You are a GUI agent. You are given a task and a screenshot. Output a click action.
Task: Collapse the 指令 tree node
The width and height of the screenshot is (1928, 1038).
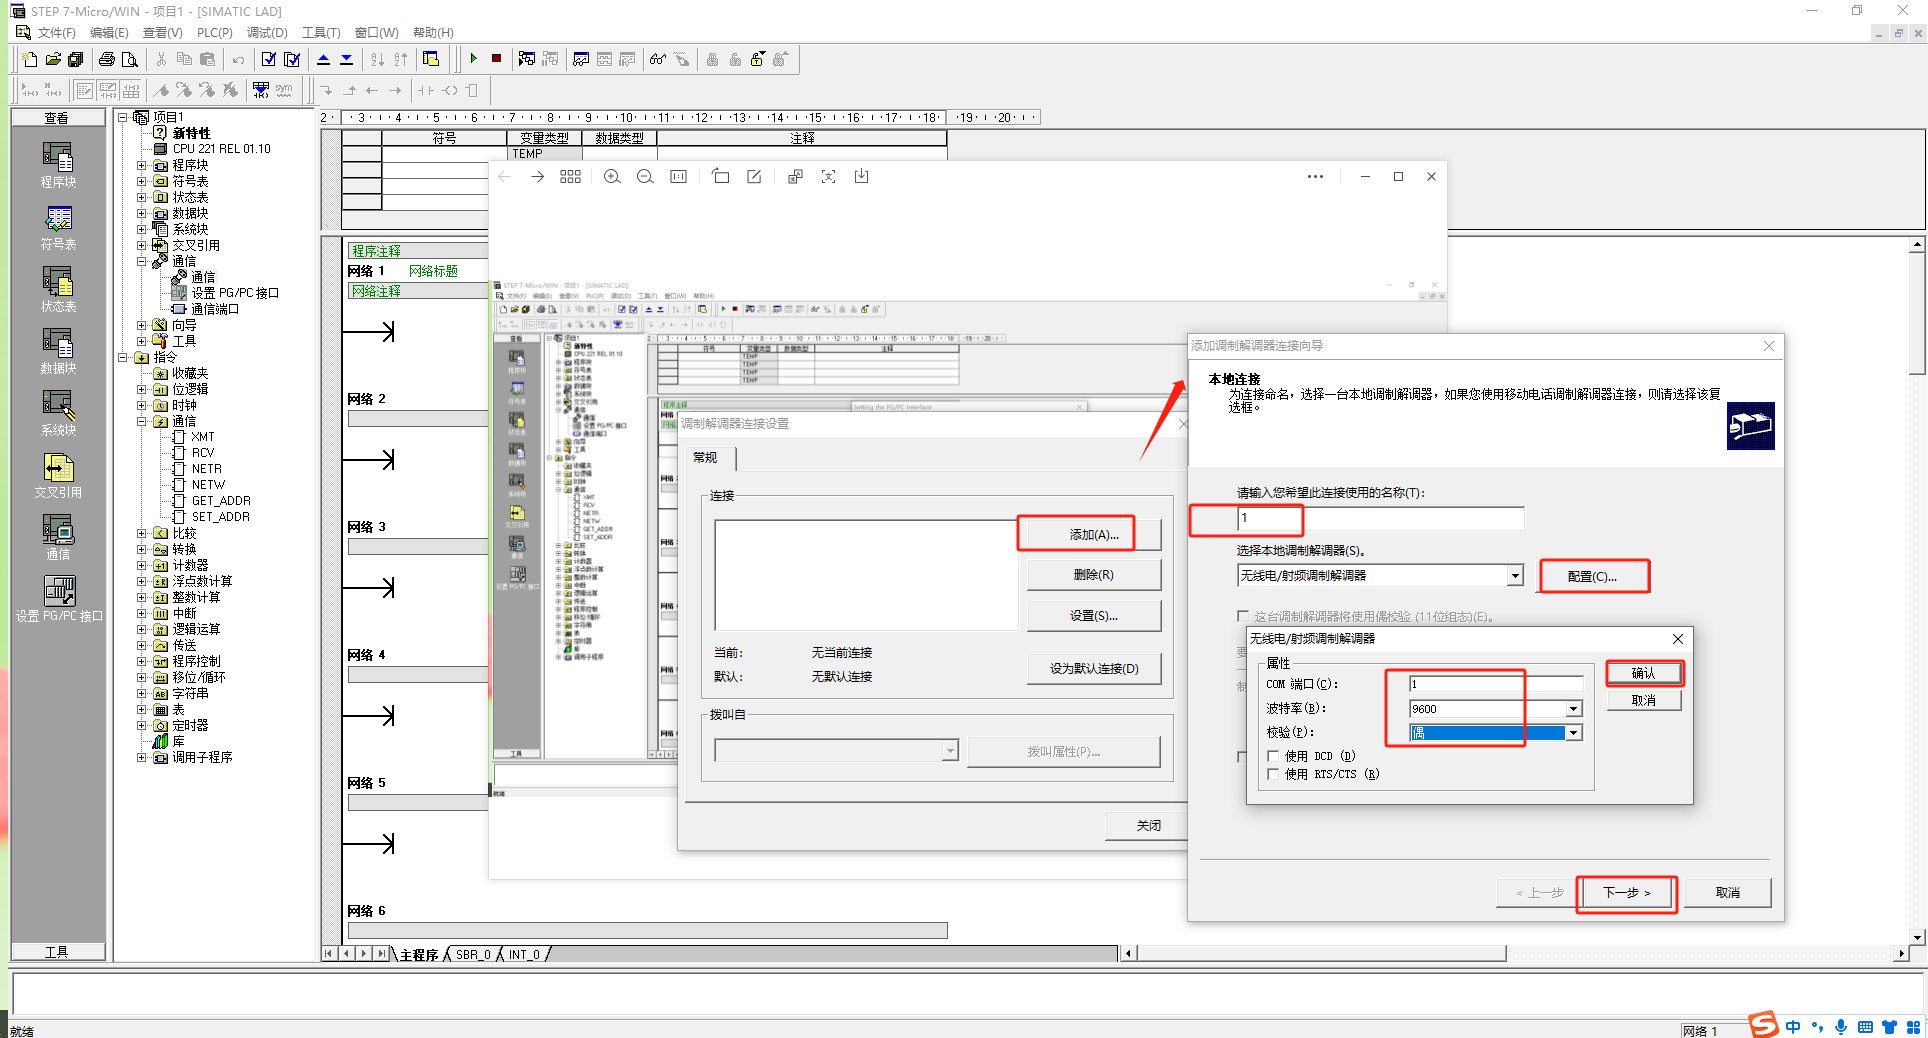[123, 357]
